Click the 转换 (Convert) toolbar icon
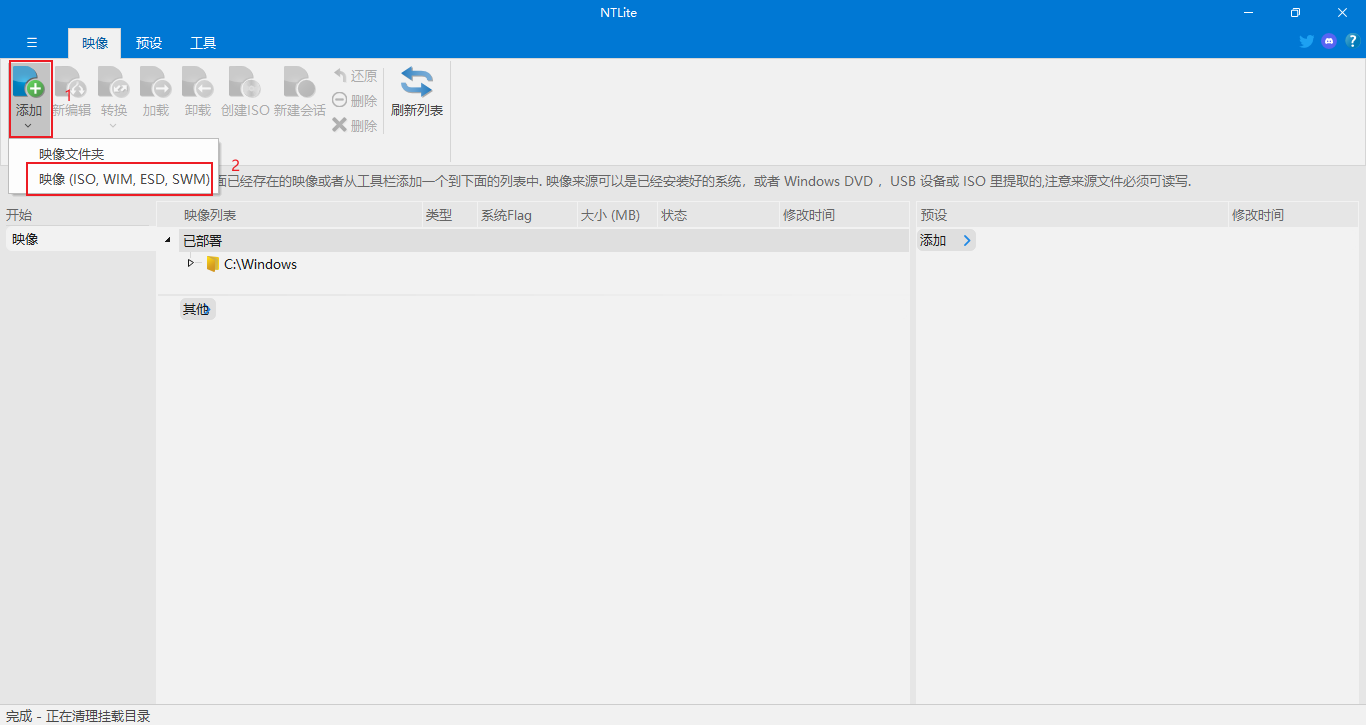The width and height of the screenshot is (1366, 725). coord(114,83)
